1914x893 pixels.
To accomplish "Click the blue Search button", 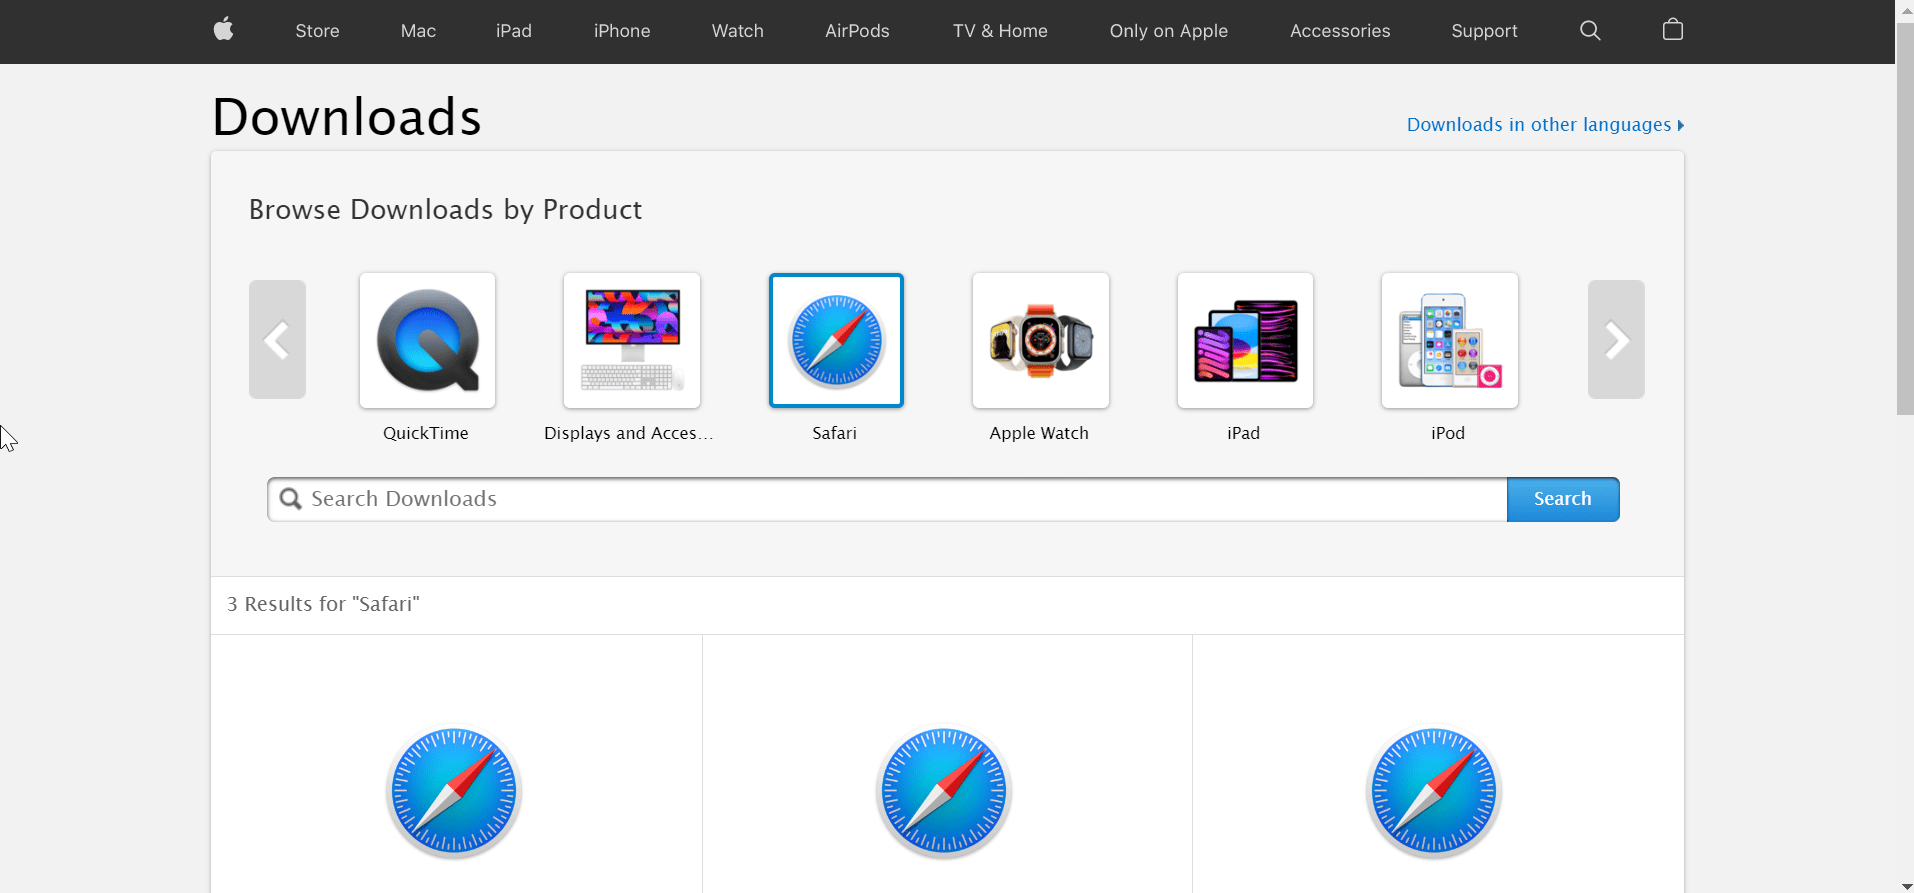I will [x=1563, y=499].
